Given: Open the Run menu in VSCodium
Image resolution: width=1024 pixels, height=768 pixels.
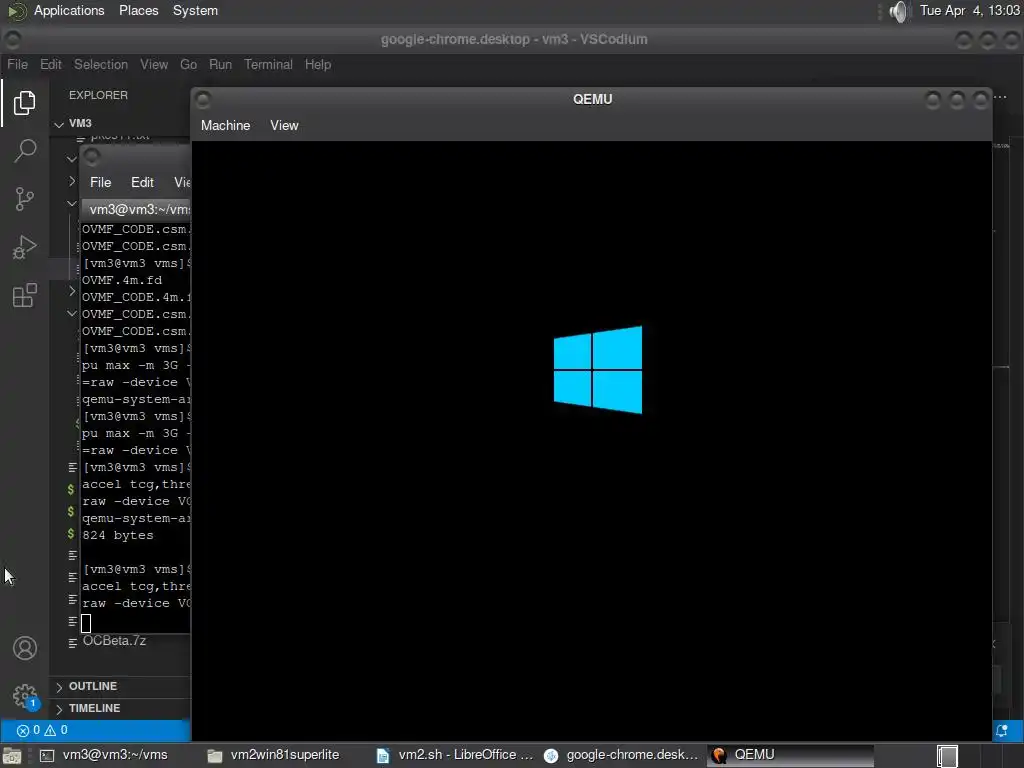Looking at the screenshot, I should click(x=220, y=65).
